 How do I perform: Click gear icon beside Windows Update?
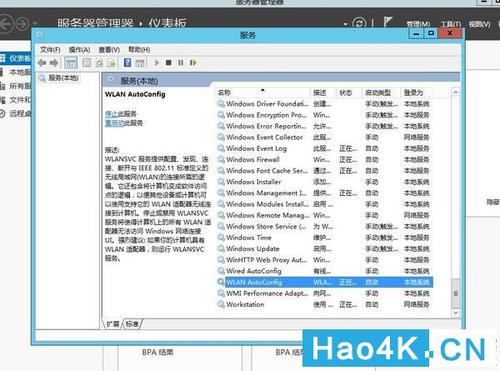[x=221, y=248]
